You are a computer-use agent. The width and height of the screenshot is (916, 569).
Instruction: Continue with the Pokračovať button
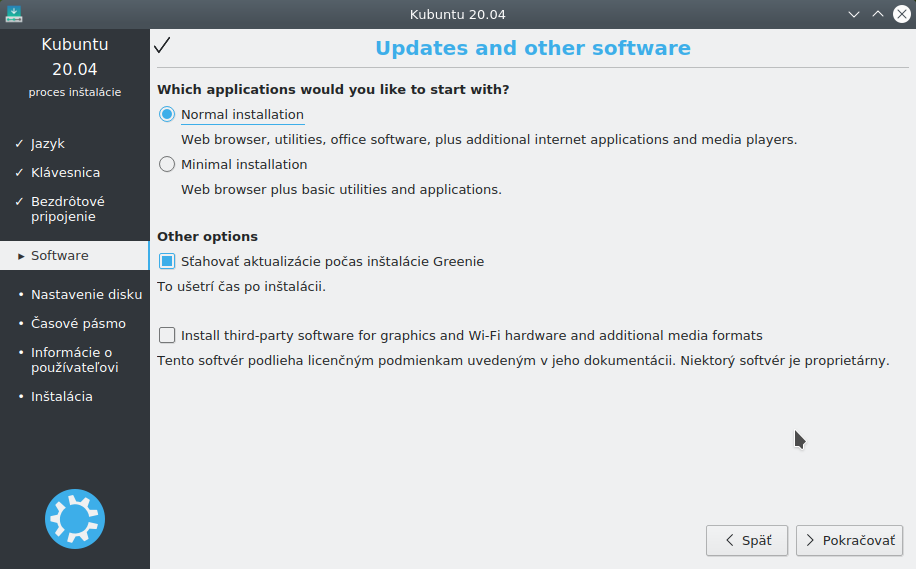[849, 540]
